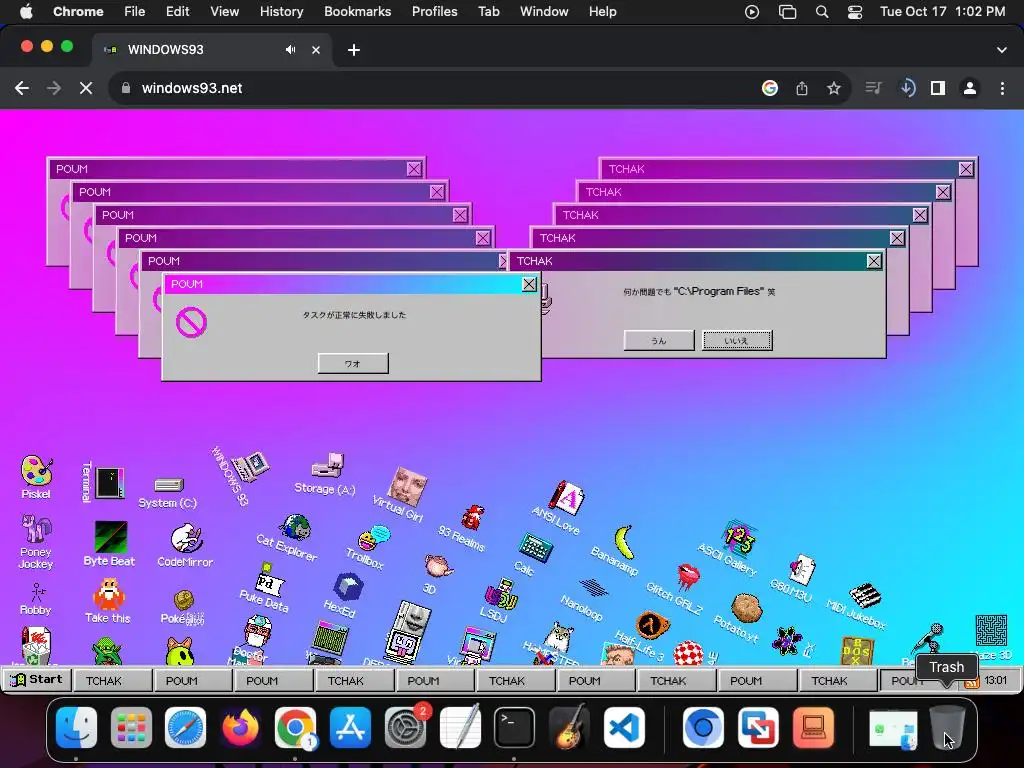Open macOS Control Center
Viewport: 1024px width, 768px height.
(x=855, y=12)
